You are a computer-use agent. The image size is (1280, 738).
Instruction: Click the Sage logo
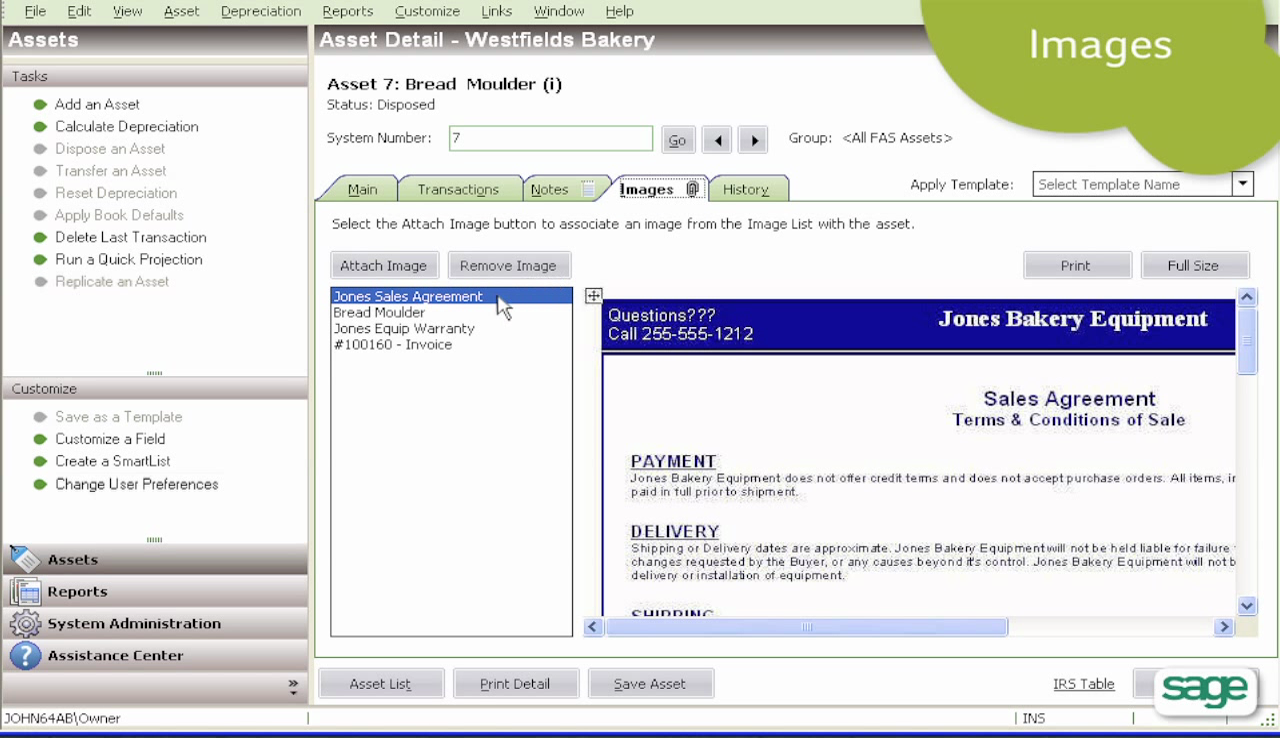(x=1206, y=689)
